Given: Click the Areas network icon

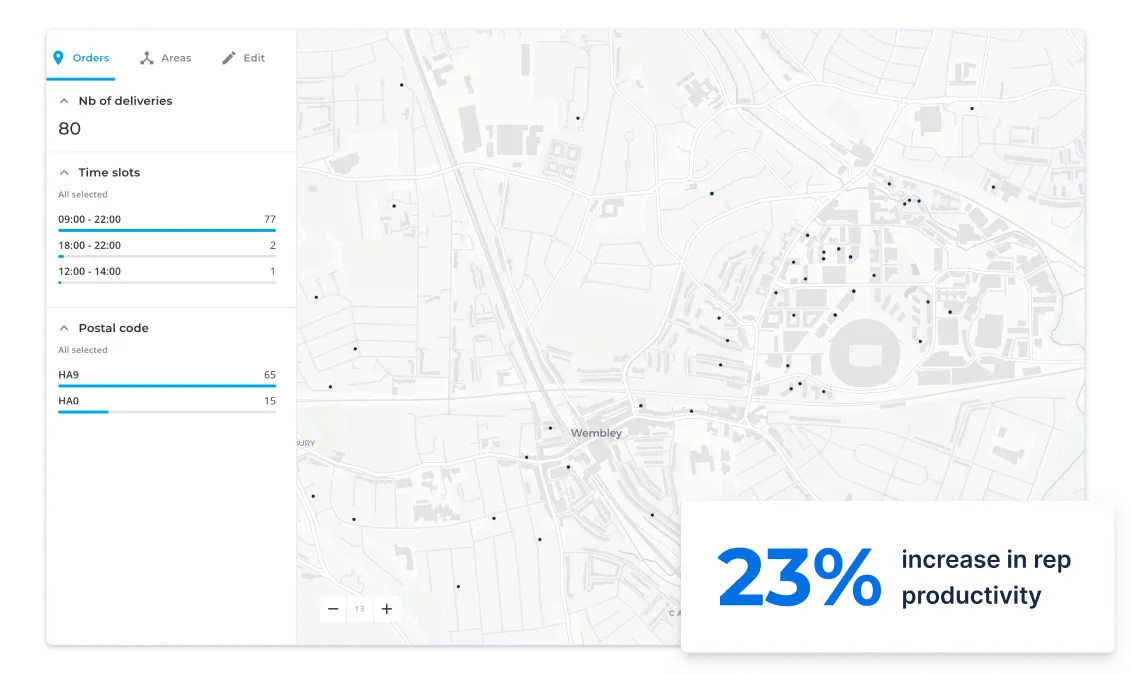Looking at the screenshot, I should [146, 58].
